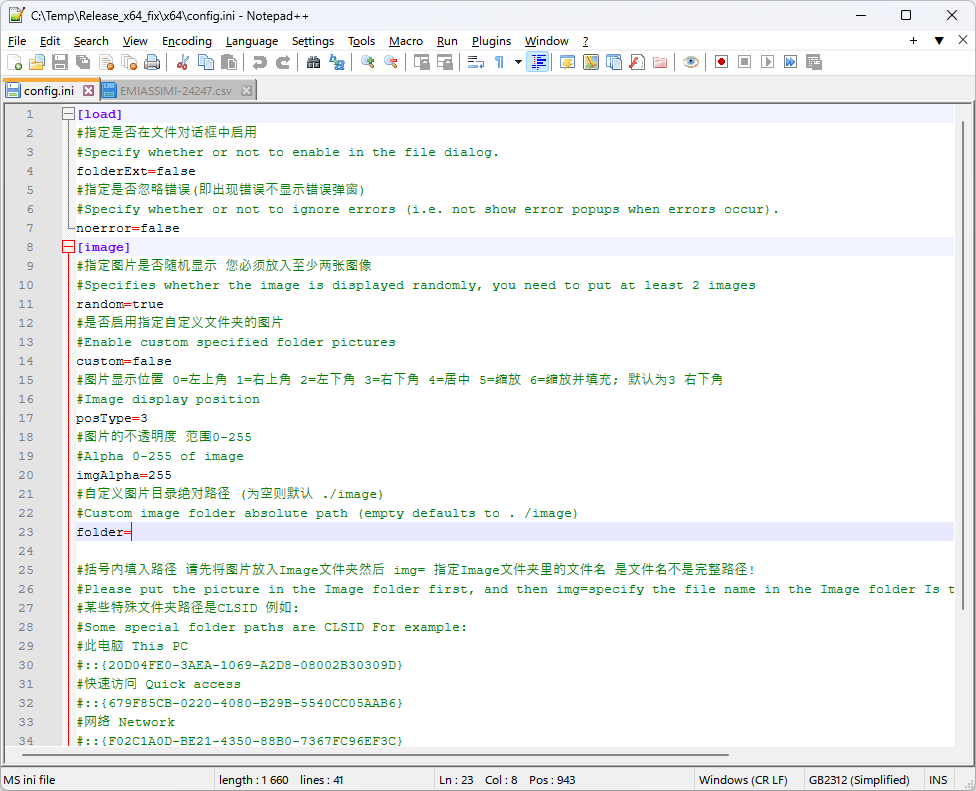Add a new tab with the plus button
Screen dimensions: 976x791
coord(913,41)
